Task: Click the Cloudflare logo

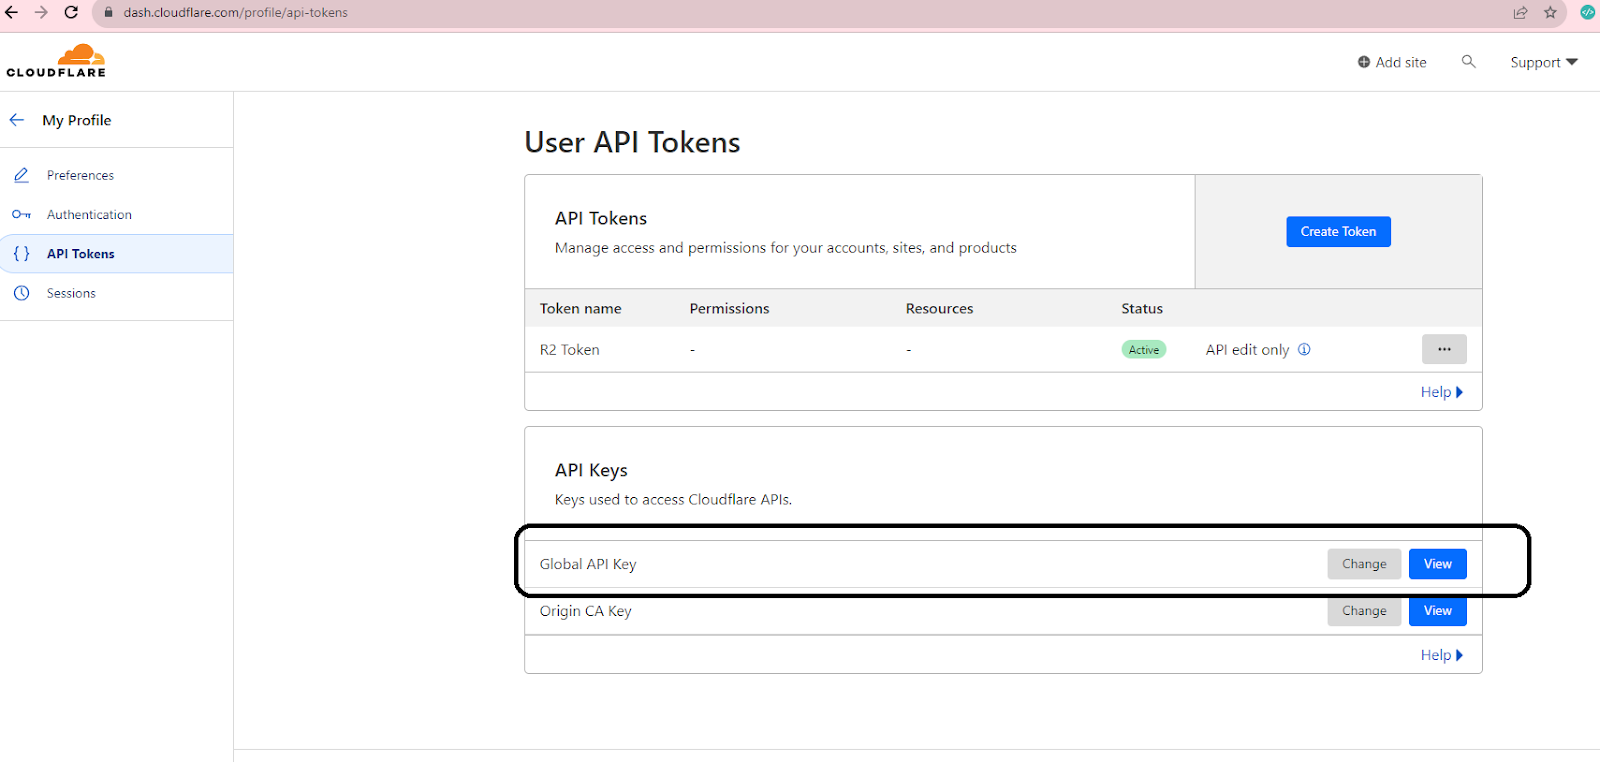Action: [56, 61]
